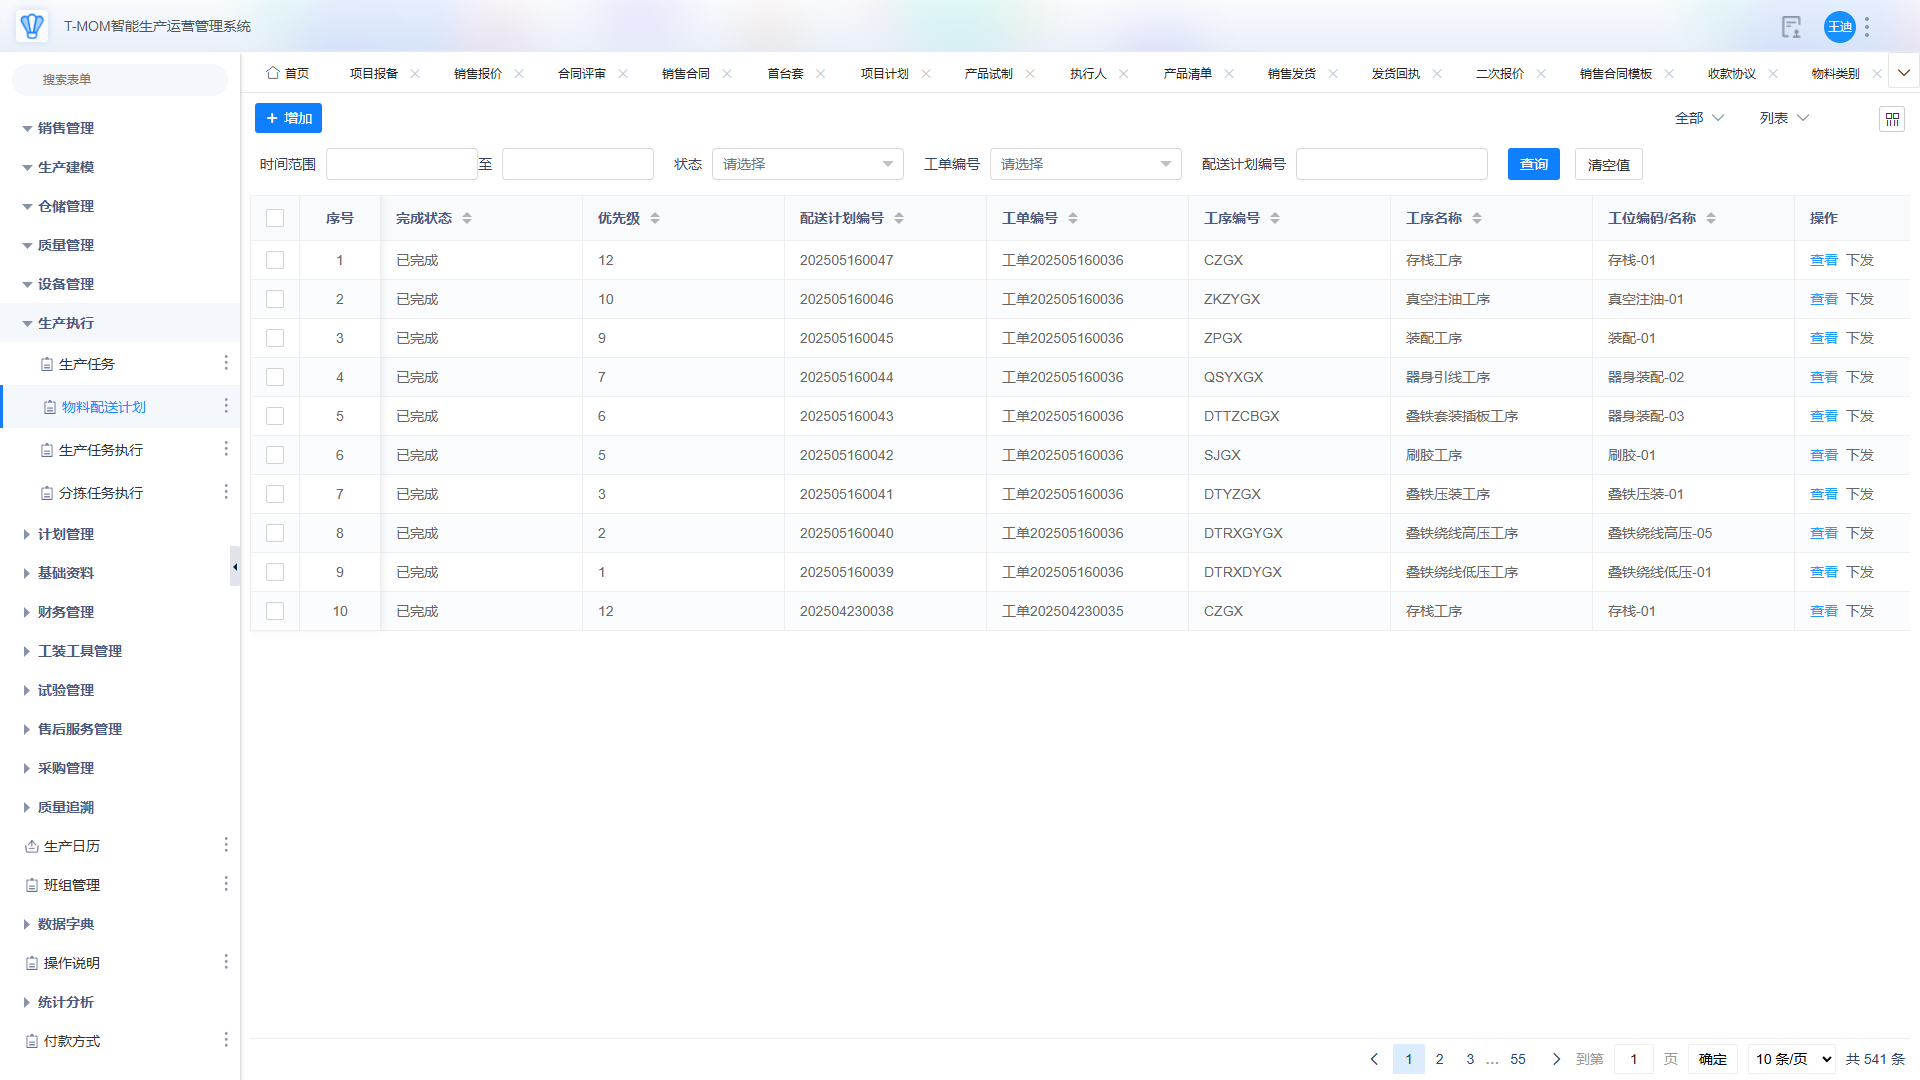Expand the 计划管理 menu
1920x1080 pixels.
pyautogui.click(x=66, y=534)
